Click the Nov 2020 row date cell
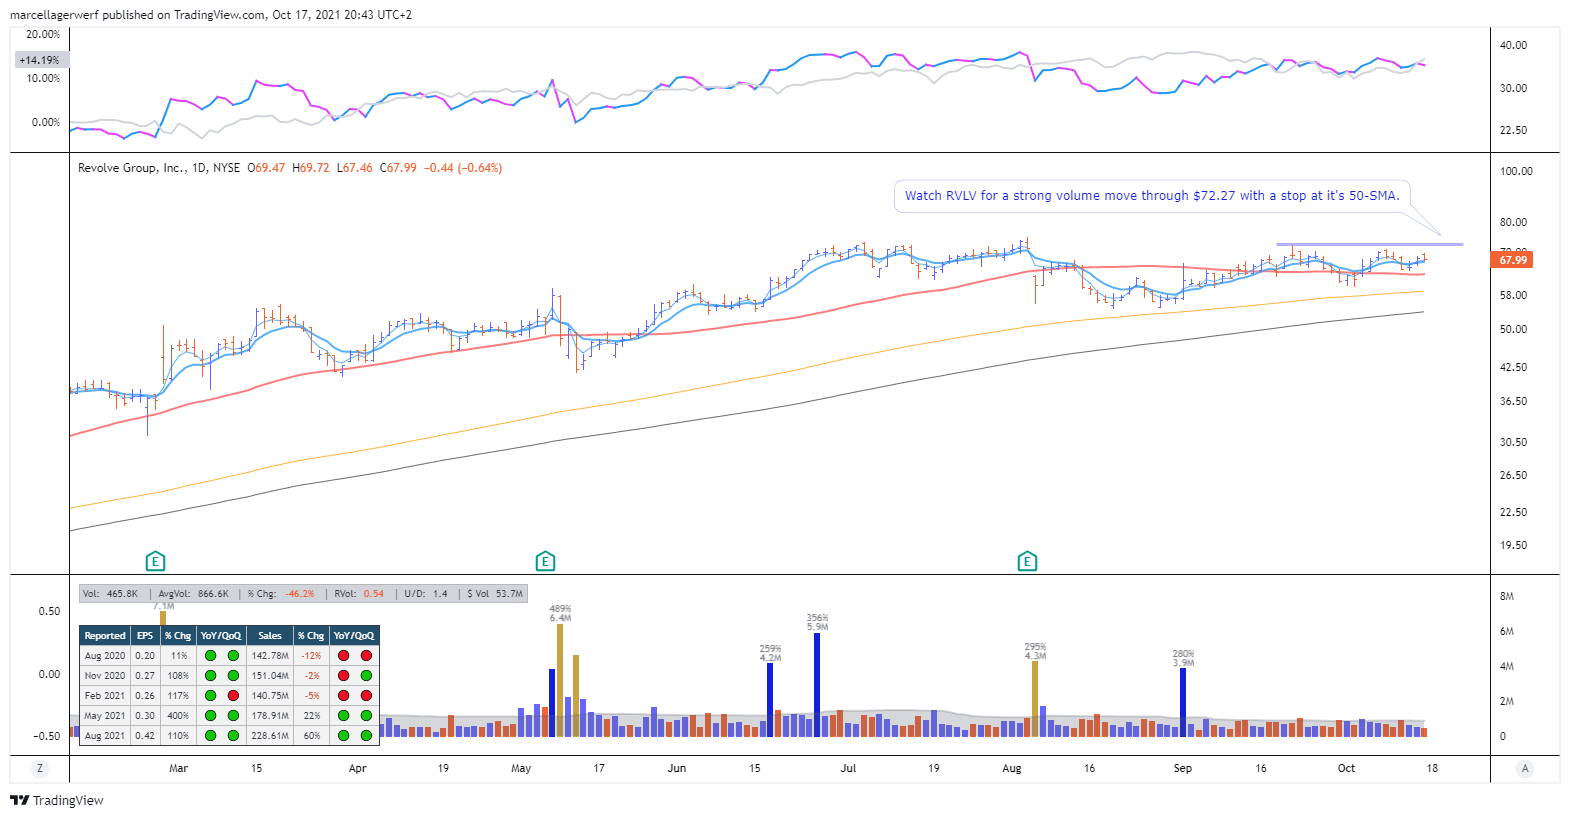Screen dimensions: 1570x818 (x=105, y=676)
